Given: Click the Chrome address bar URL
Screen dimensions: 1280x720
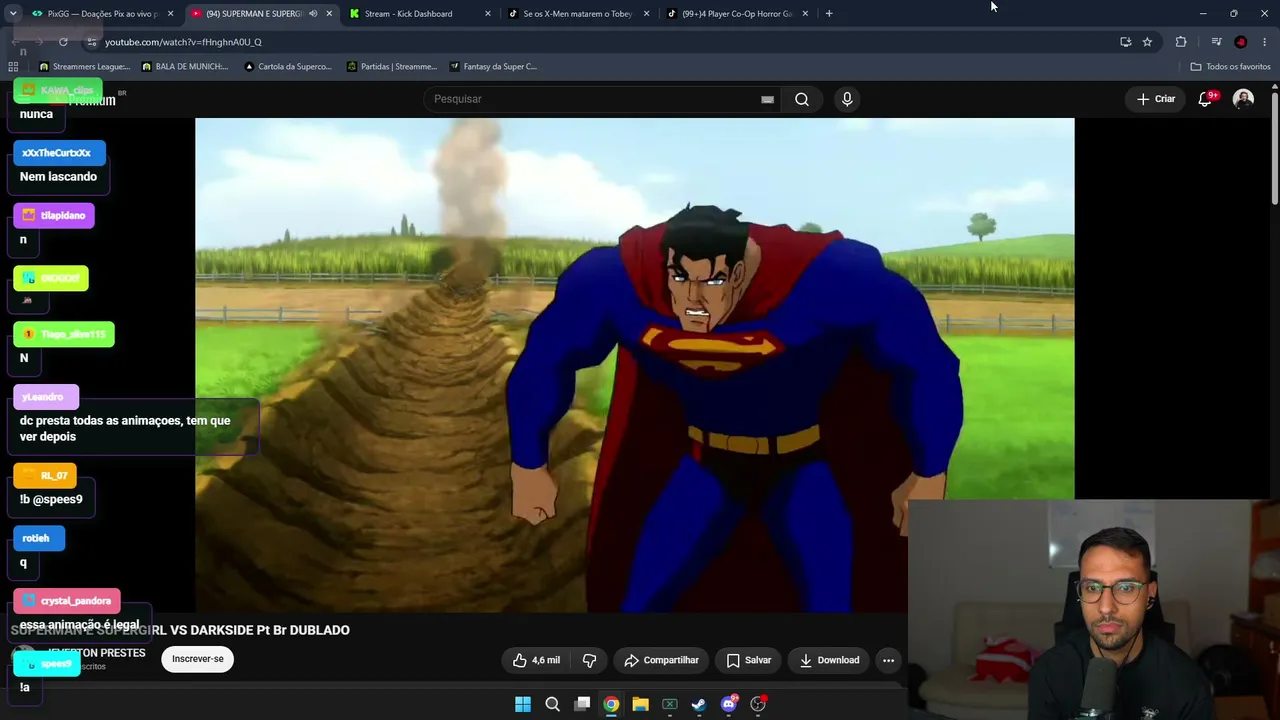Looking at the screenshot, I should click(183, 42).
